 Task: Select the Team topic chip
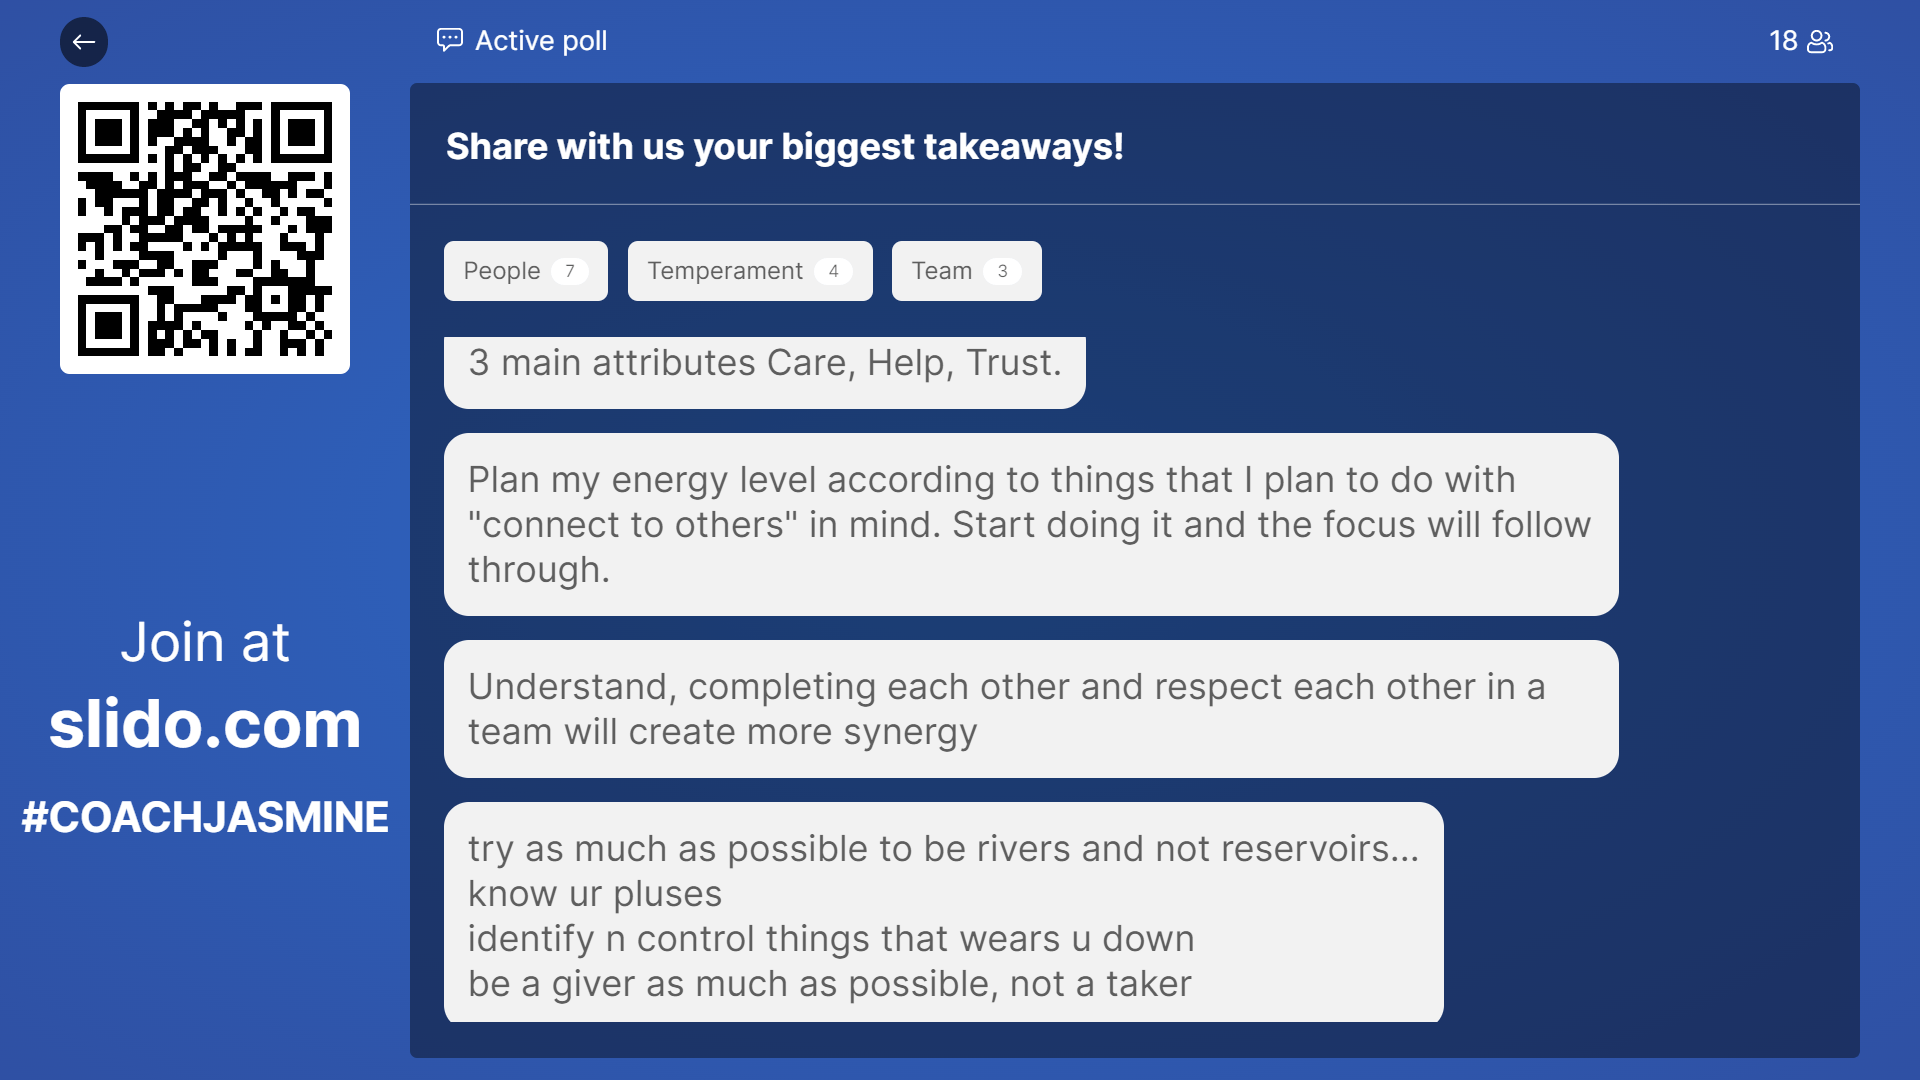pos(967,271)
